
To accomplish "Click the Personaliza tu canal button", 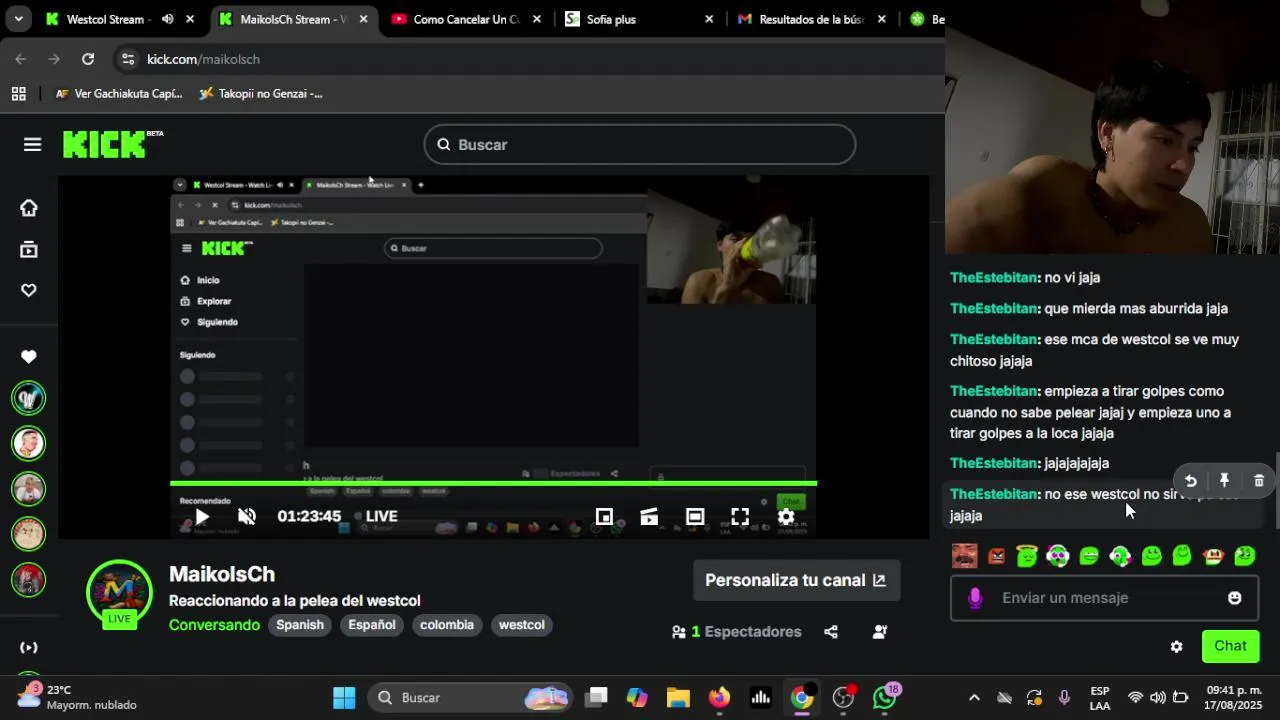I will [796, 580].
